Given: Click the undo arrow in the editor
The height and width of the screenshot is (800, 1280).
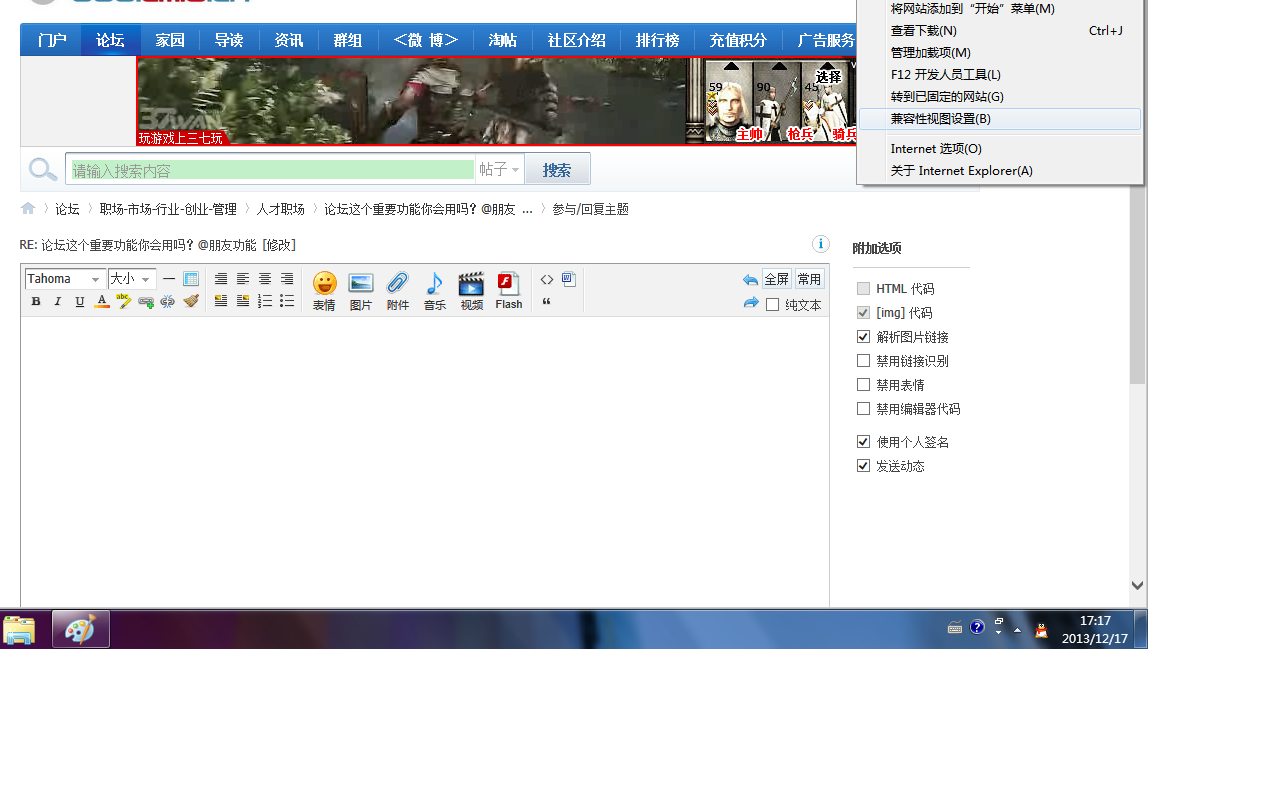Looking at the screenshot, I should click(750, 280).
